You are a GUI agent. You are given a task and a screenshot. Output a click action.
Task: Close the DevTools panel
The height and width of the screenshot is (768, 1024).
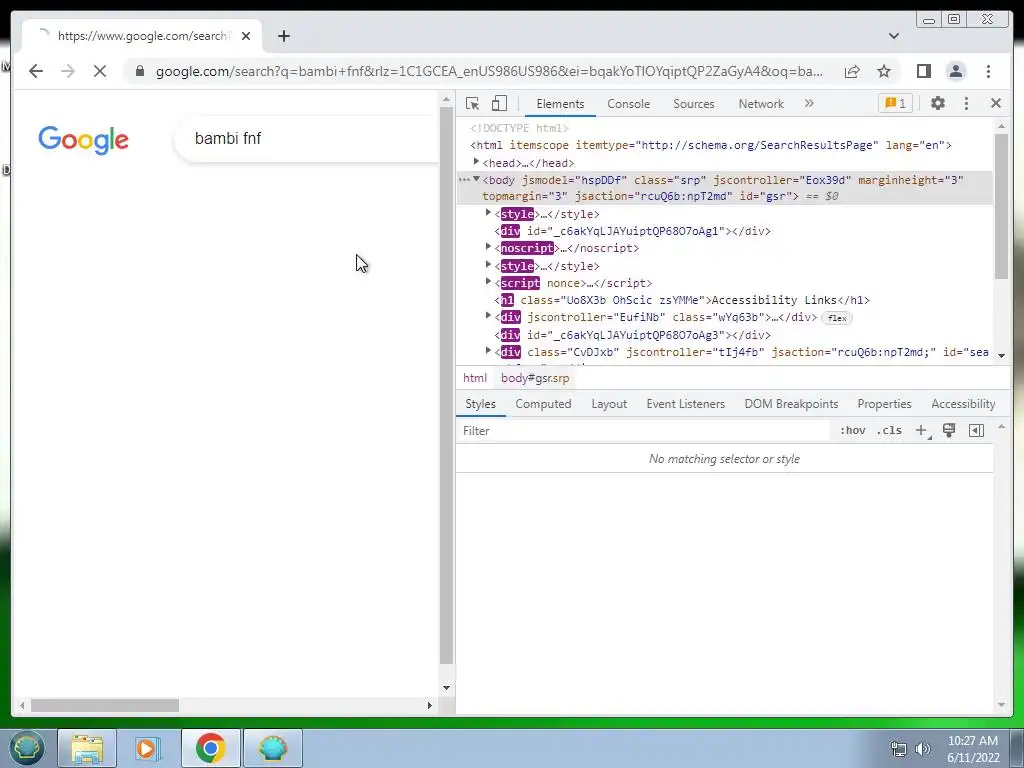995,103
